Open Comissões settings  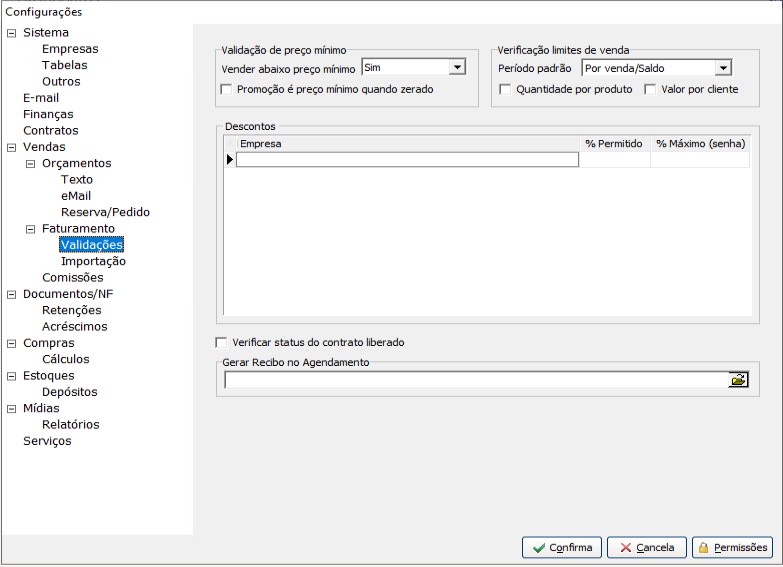(x=73, y=278)
